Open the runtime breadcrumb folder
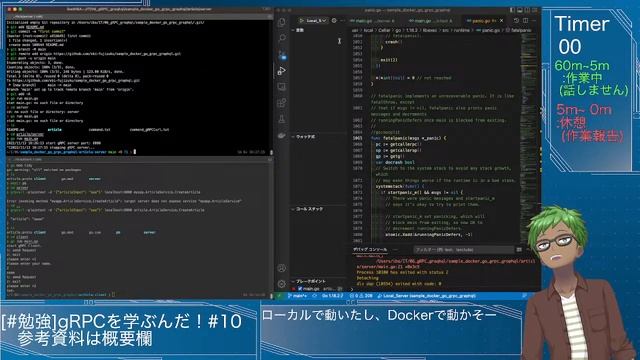Viewport: 640px width, 360px height. pyautogui.click(x=462, y=30)
